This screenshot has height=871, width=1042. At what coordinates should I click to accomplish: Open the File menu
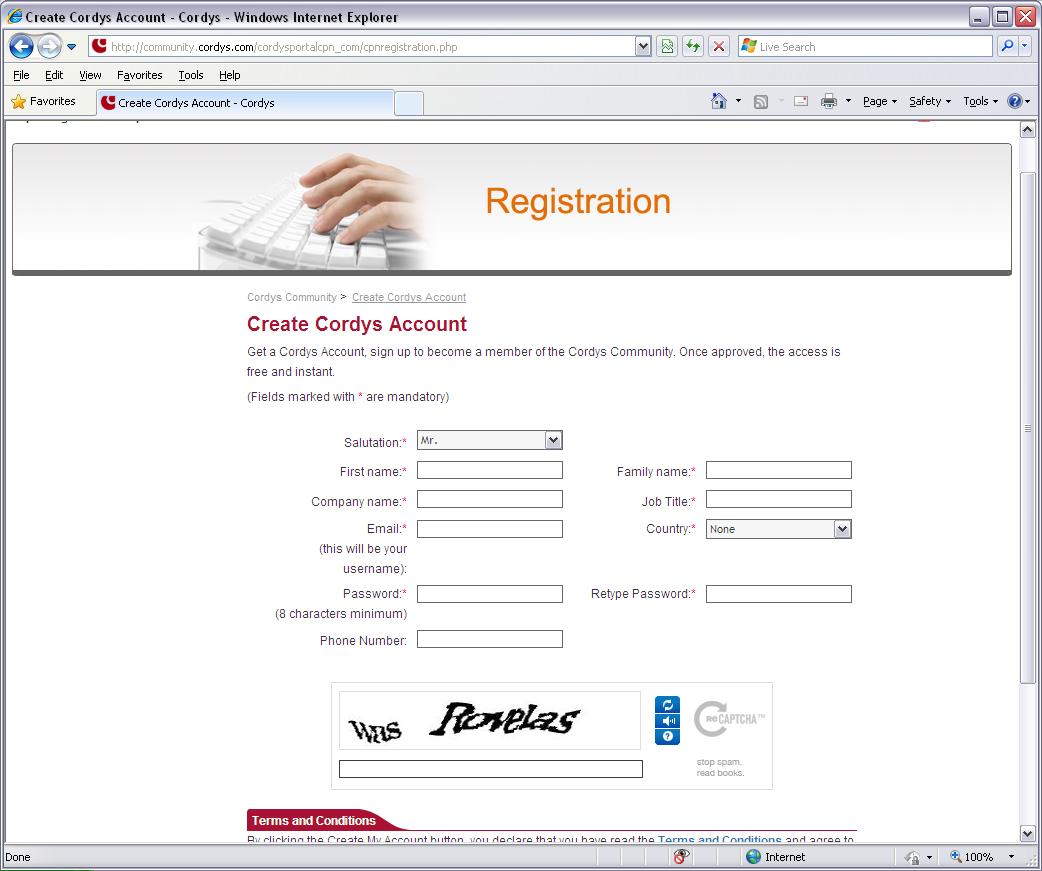coord(21,75)
